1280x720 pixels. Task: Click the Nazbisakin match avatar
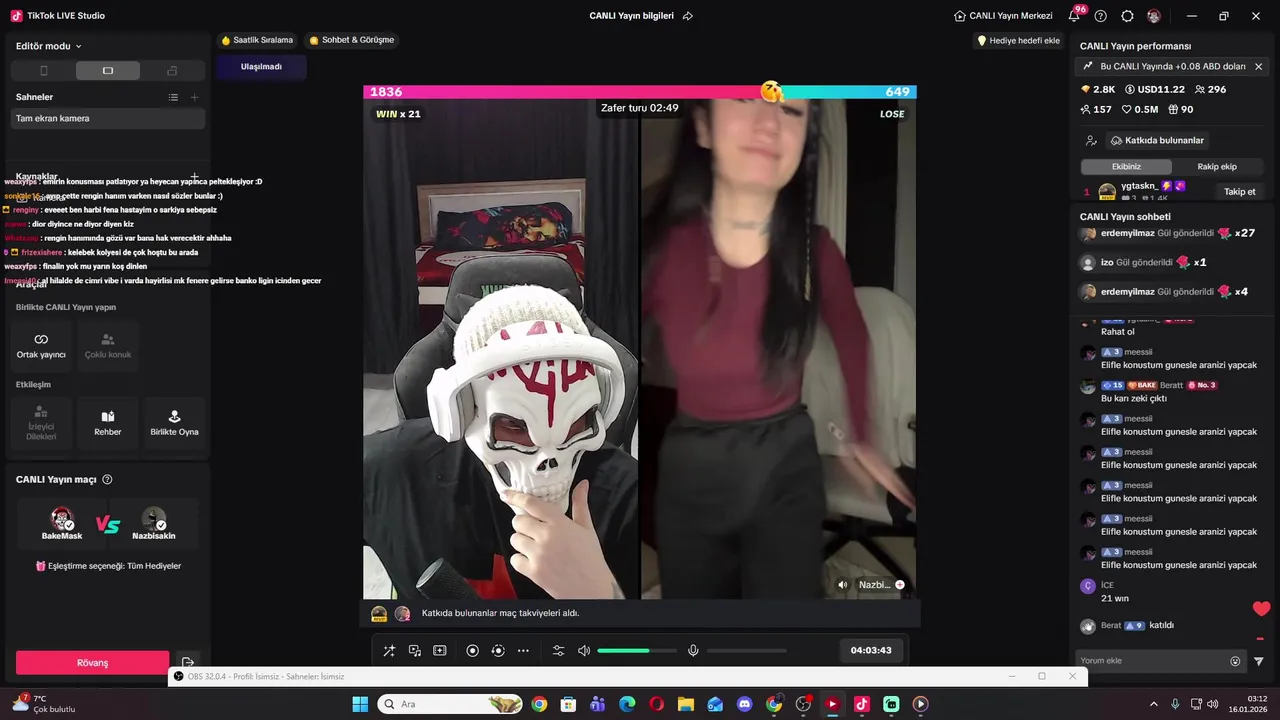pos(154,519)
